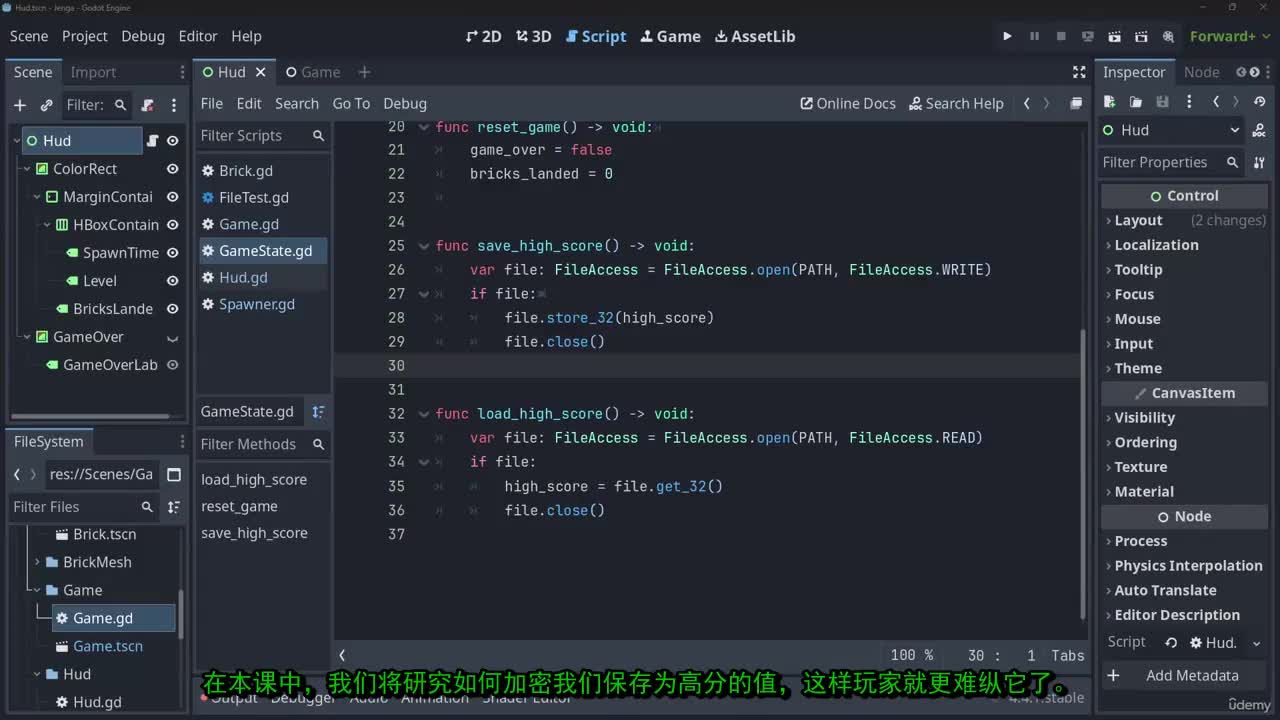Toggle visibility of Level node
This screenshot has height=720, width=1280.
pos(172,281)
